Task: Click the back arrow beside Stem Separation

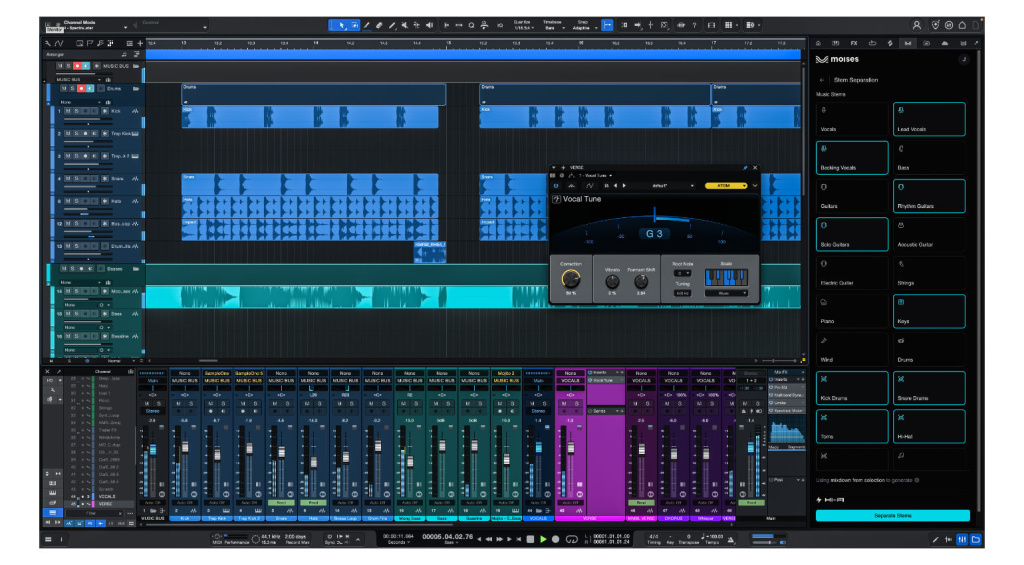Action: pyautogui.click(x=822, y=80)
